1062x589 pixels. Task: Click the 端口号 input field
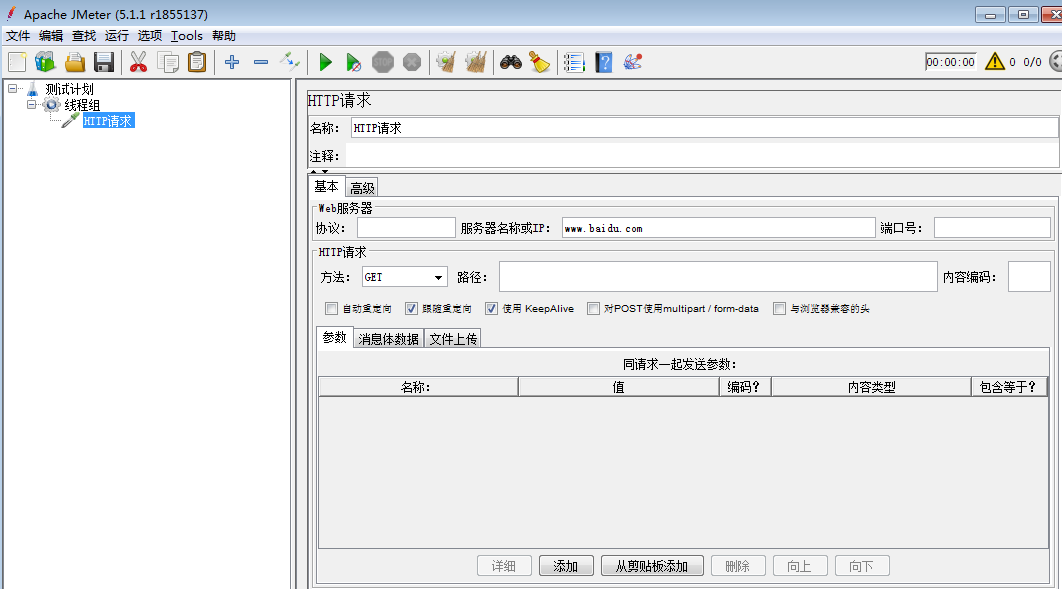(992, 228)
